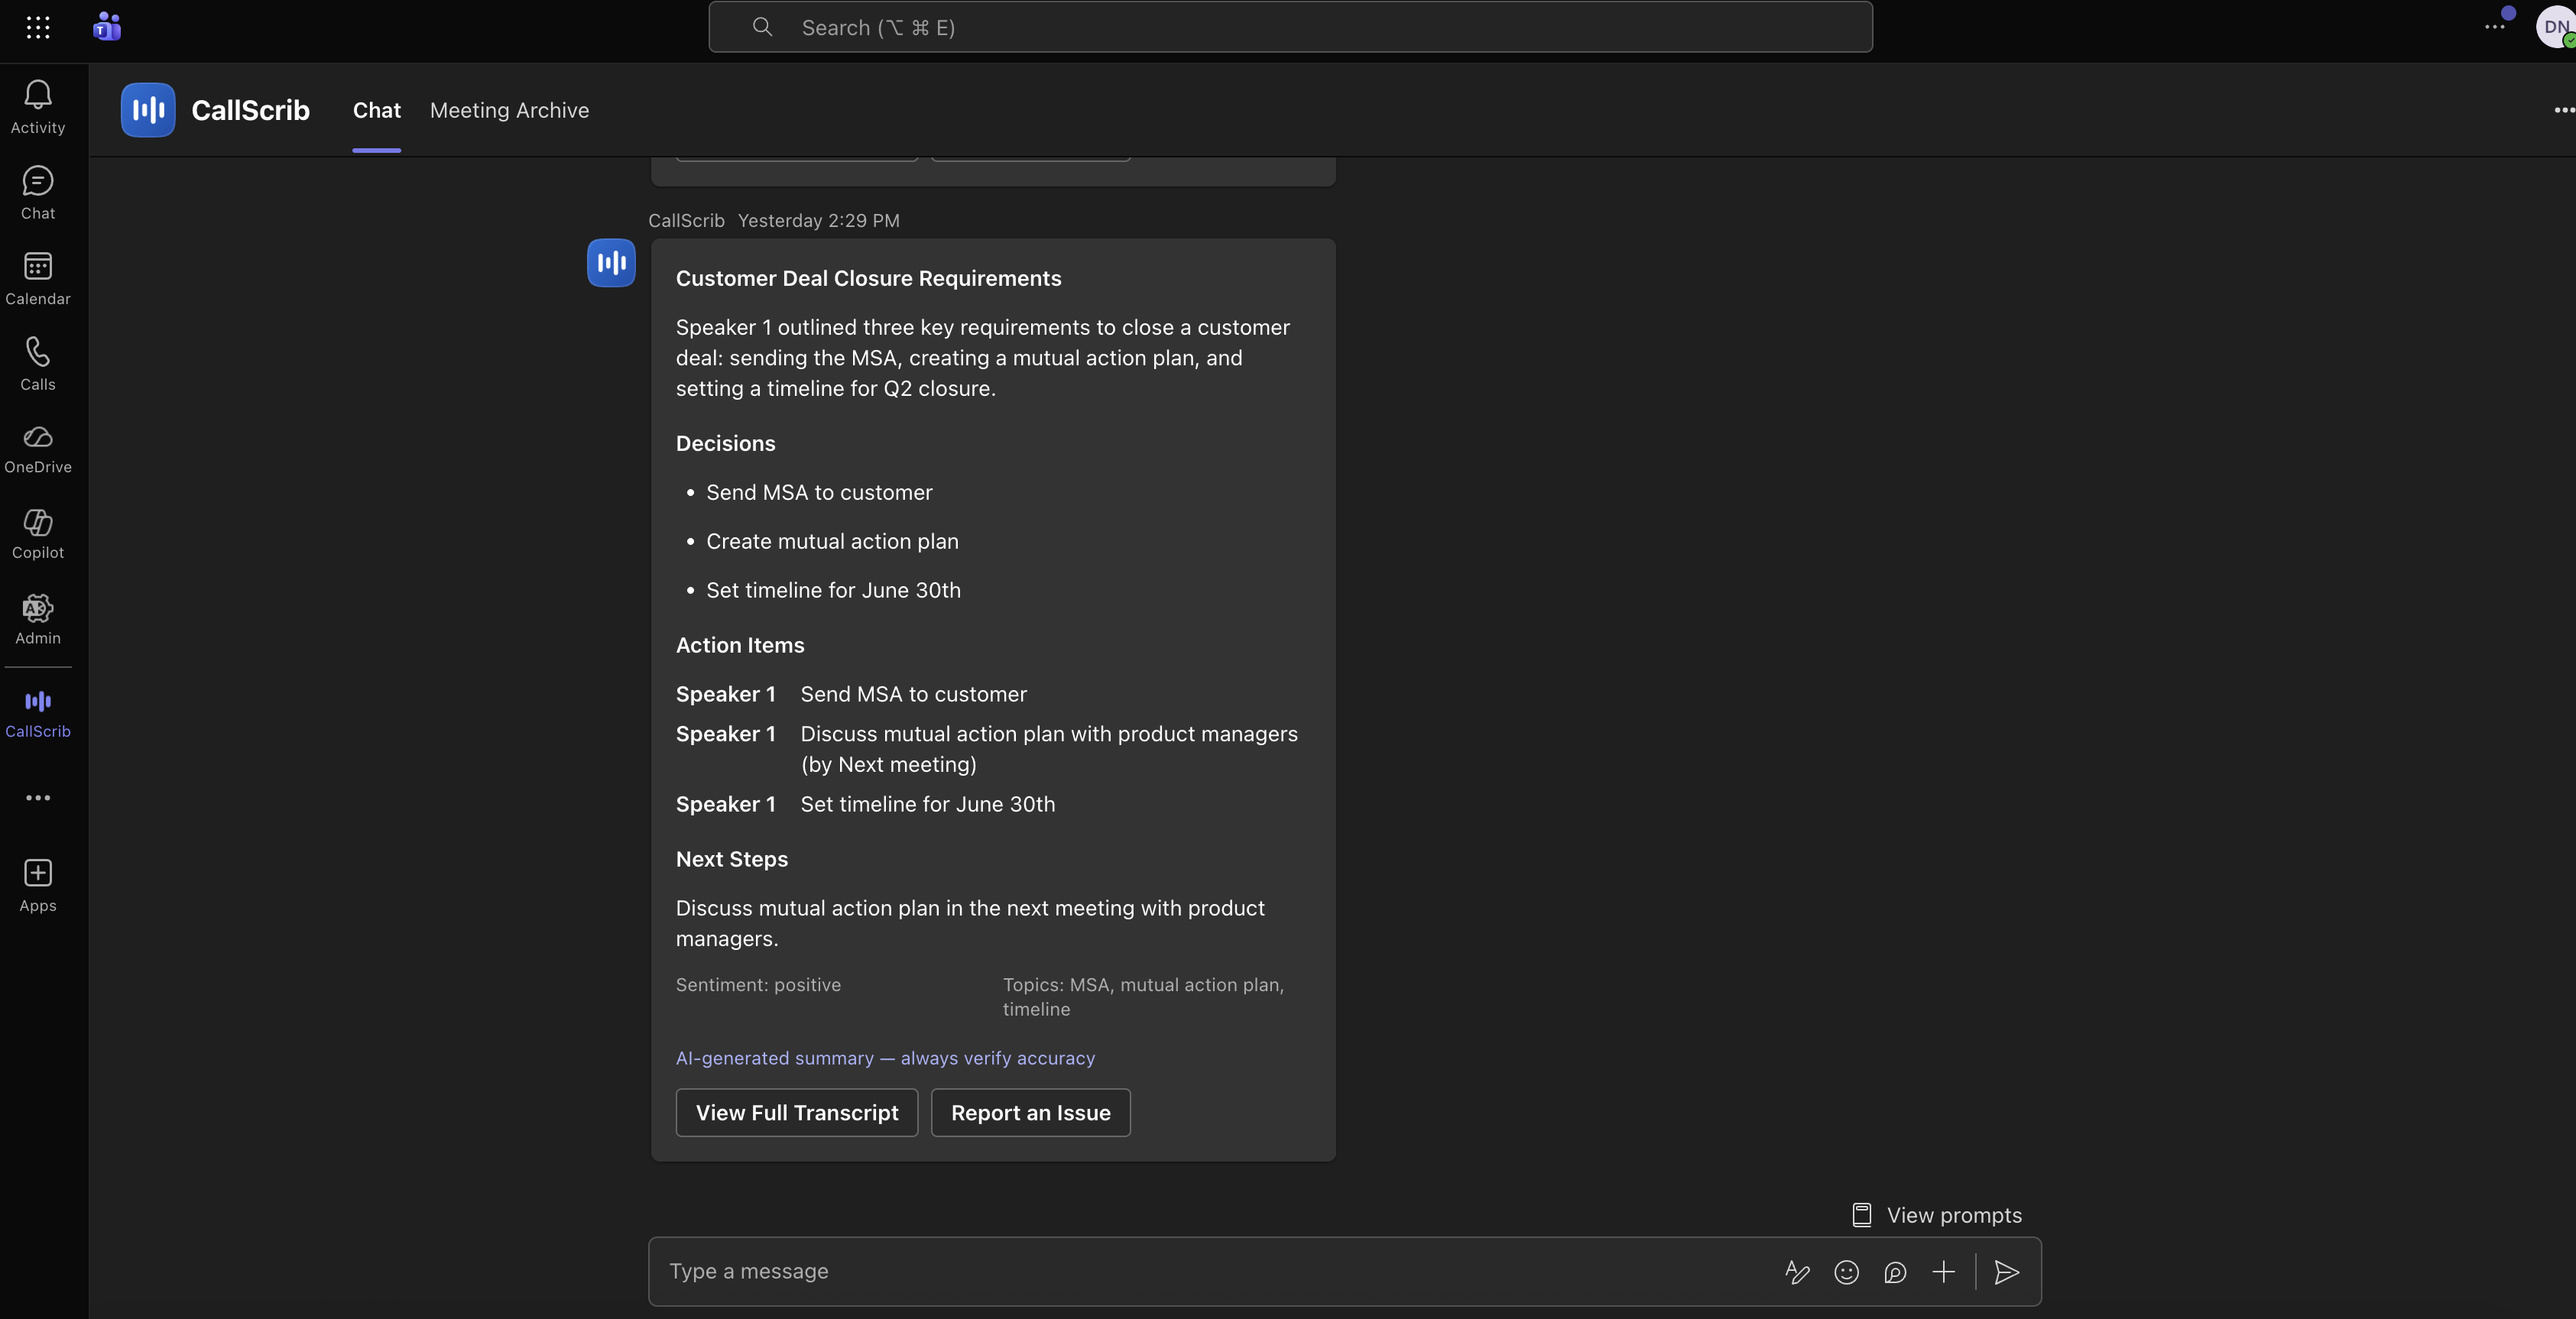
Task: Switch to the Chat tab
Action: [x=376, y=110]
